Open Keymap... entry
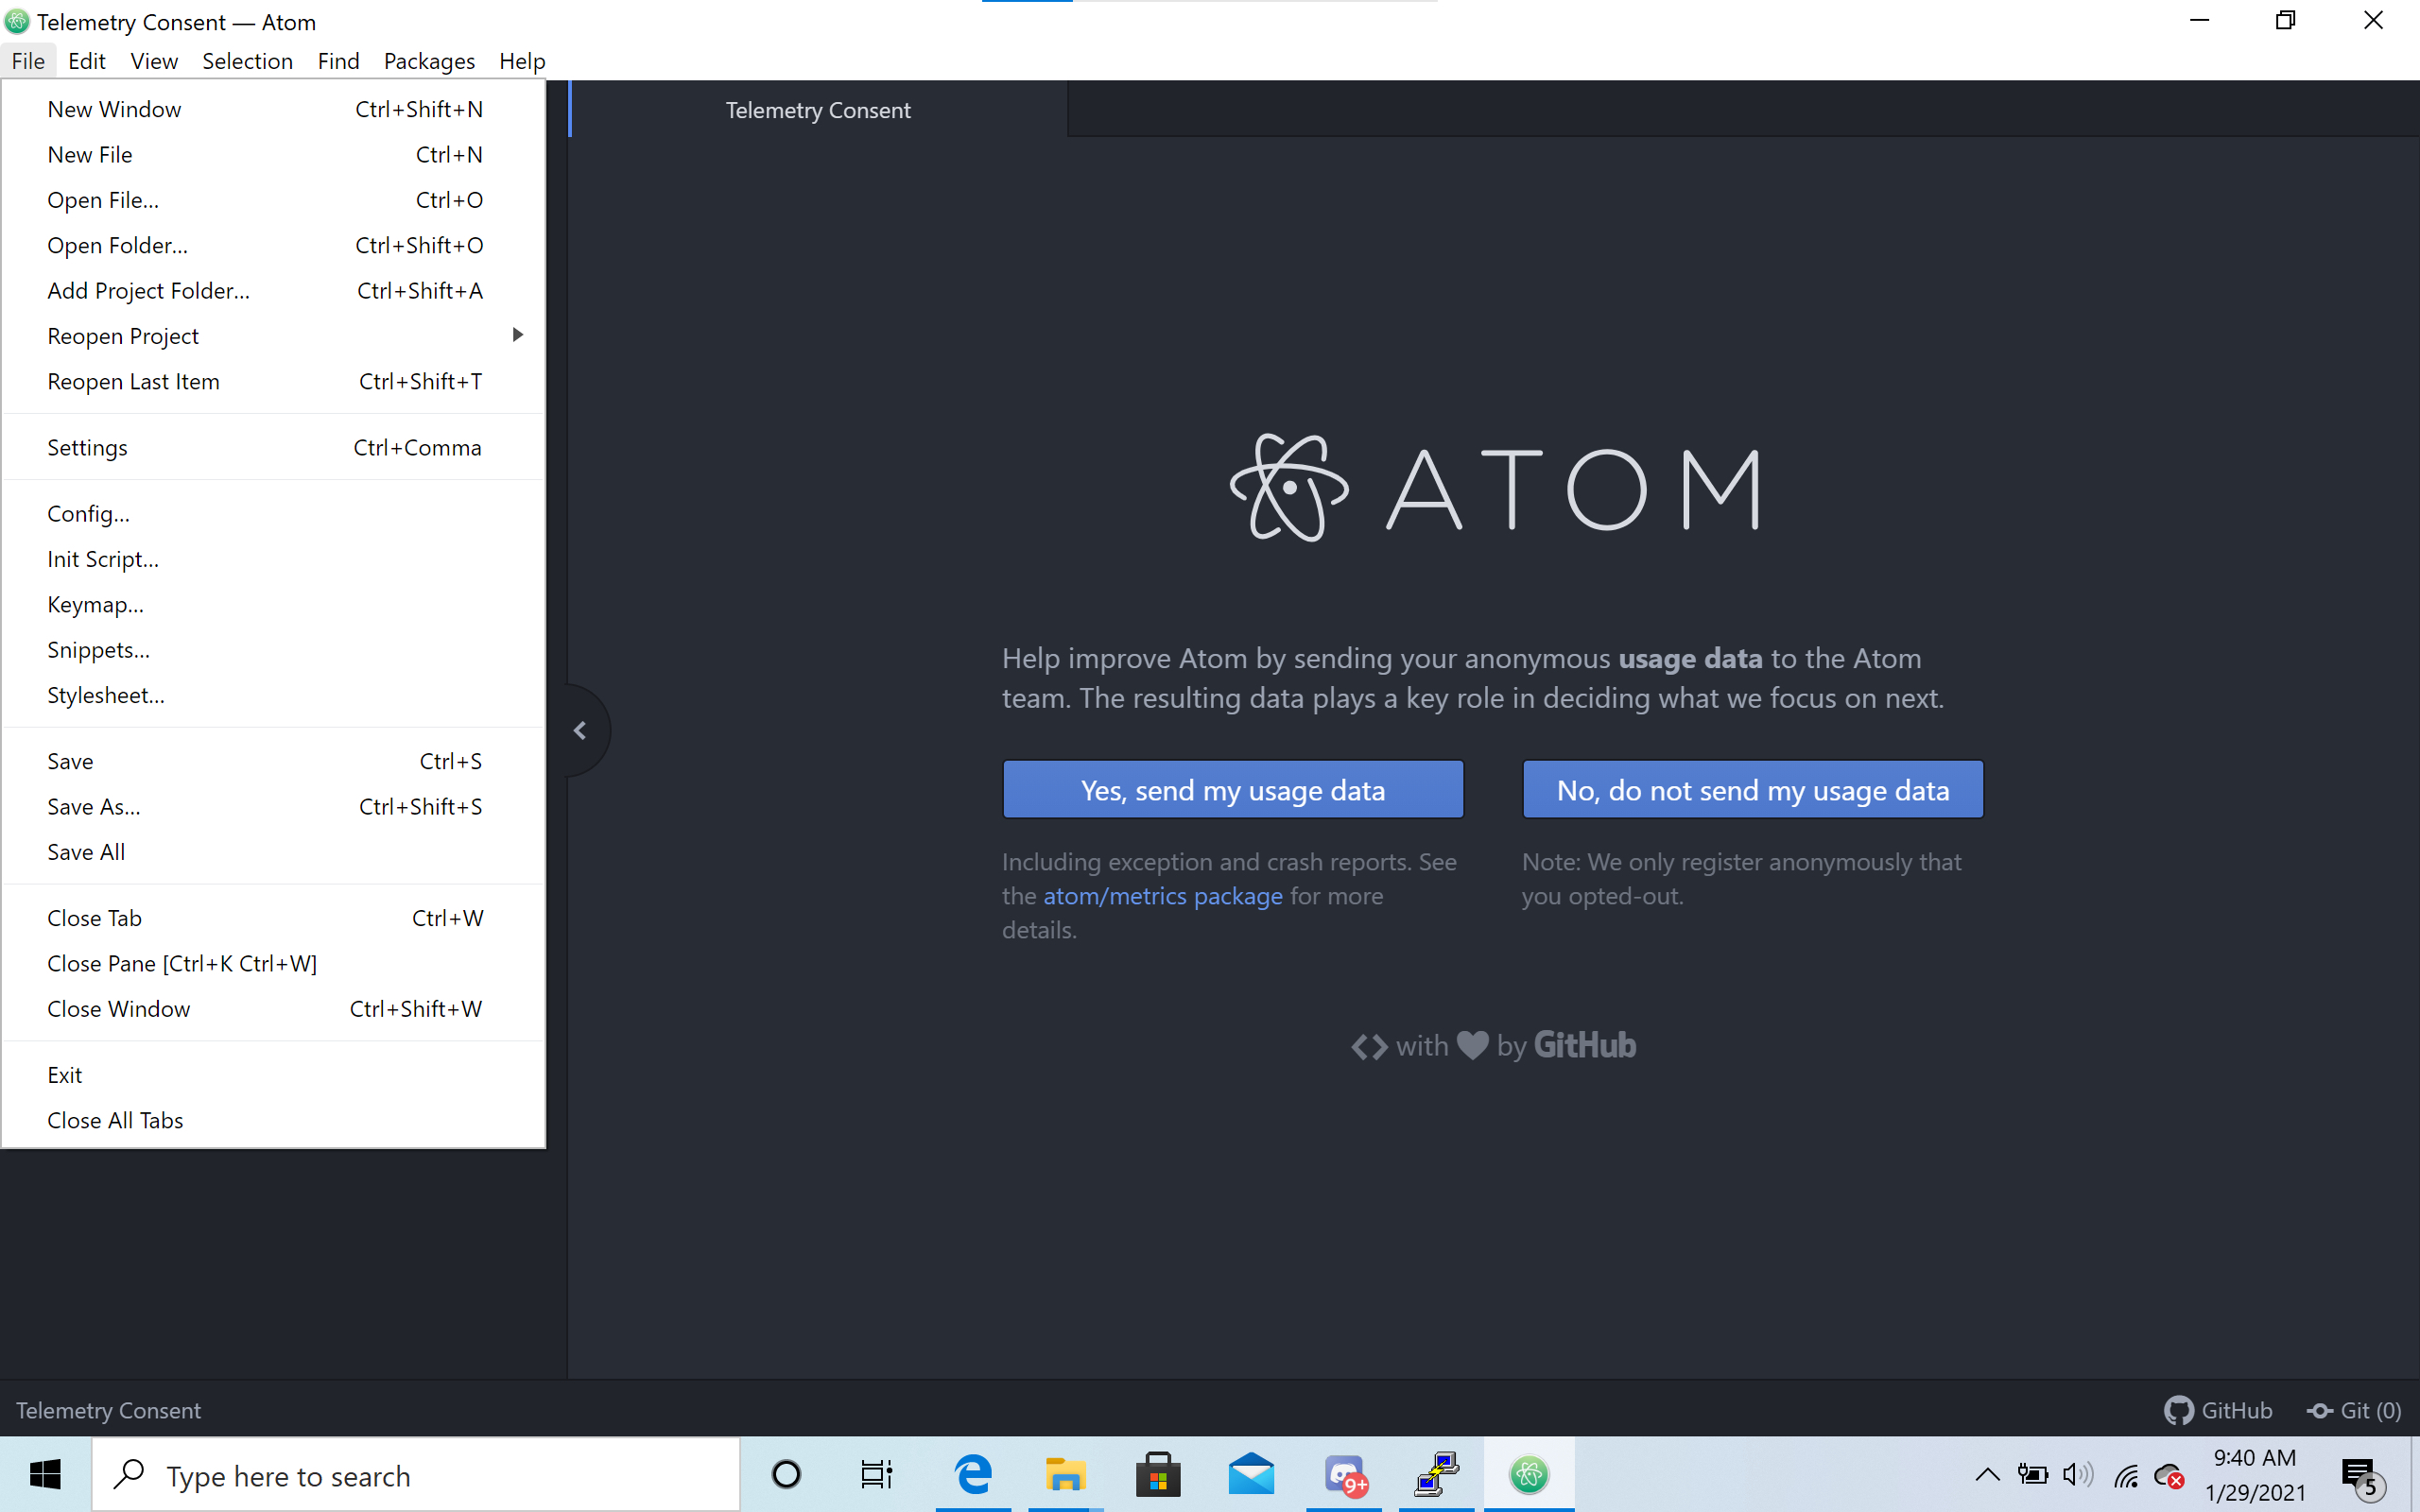The width and height of the screenshot is (2420, 1512). click(273, 604)
